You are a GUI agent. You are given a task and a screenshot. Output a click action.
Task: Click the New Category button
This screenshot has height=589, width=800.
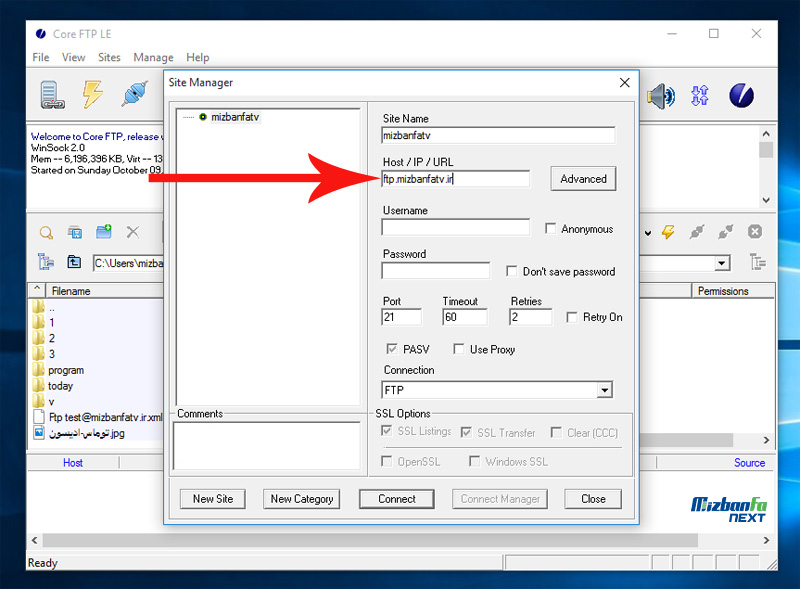pos(302,499)
